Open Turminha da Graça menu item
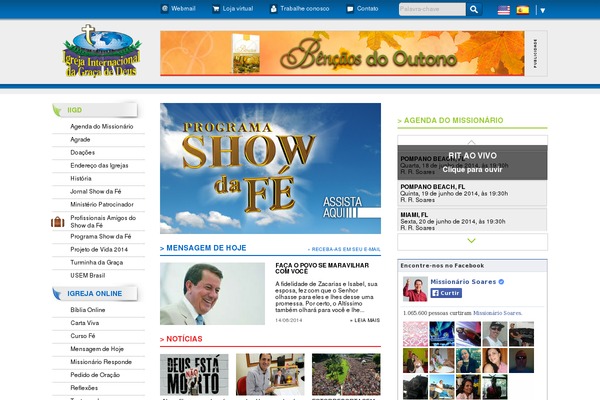600x400 pixels. pos(96,263)
